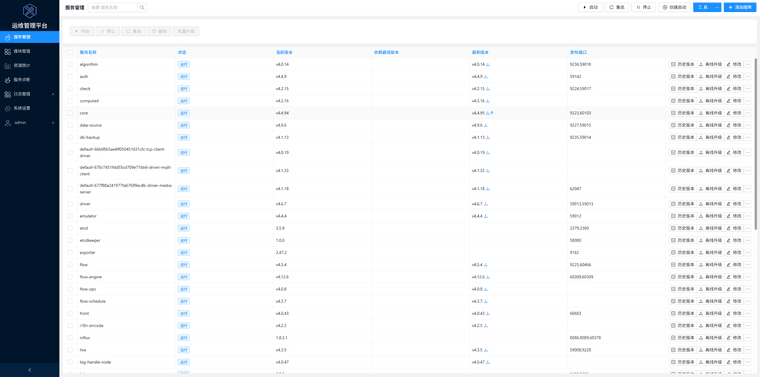The height and width of the screenshot is (377, 760).
Task: Open more actions menu for core row
Action: click(x=747, y=113)
